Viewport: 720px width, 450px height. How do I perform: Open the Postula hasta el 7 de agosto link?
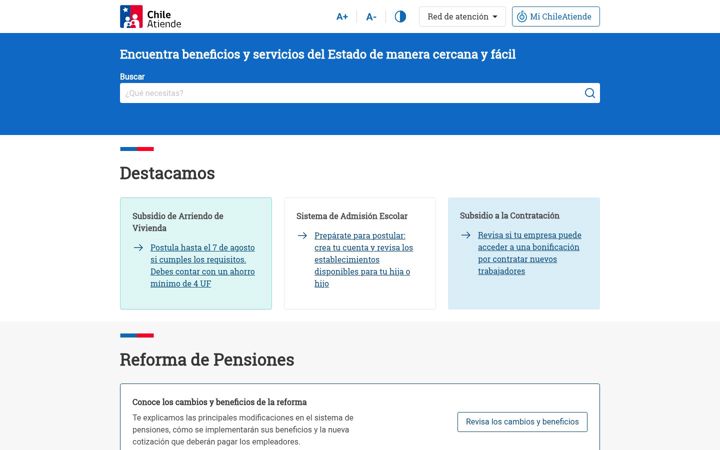point(202,265)
